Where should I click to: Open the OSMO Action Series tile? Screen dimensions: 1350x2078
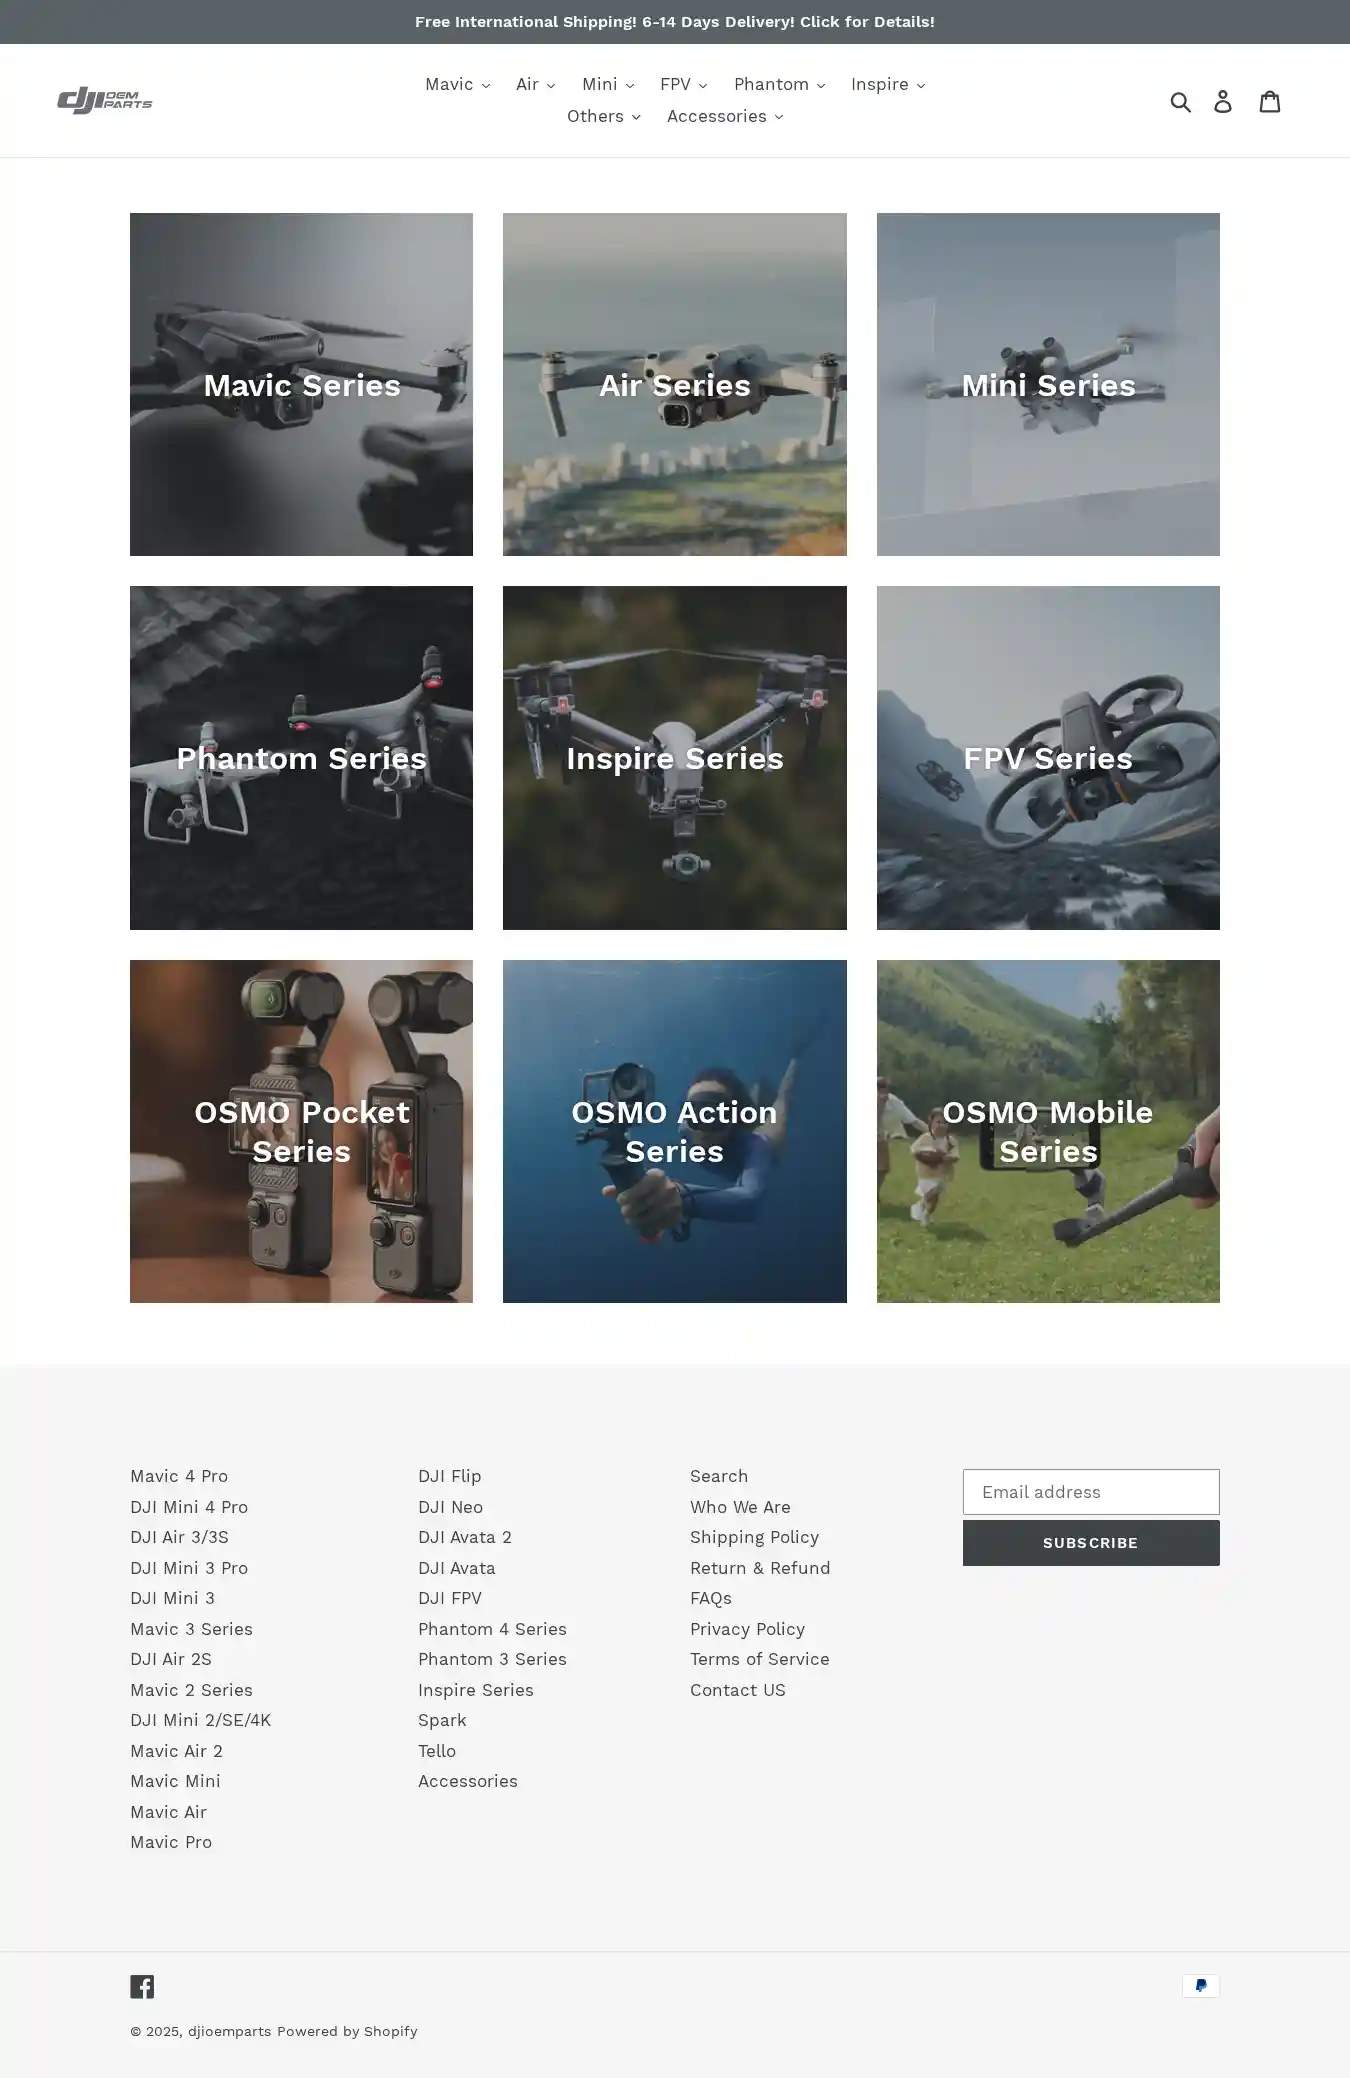[674, 1131]
